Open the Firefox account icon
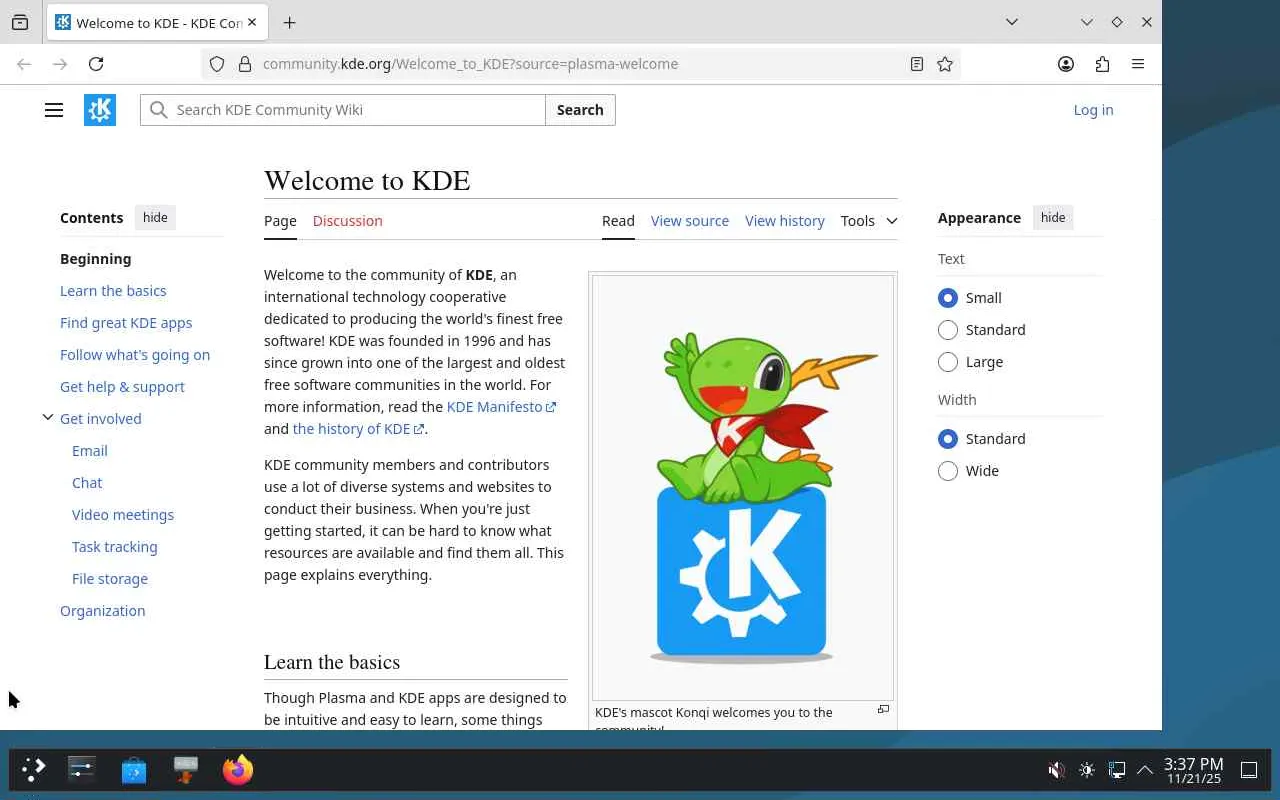Image resolution: width=1280 pixels, height=800 pixels. point(1066,64)
